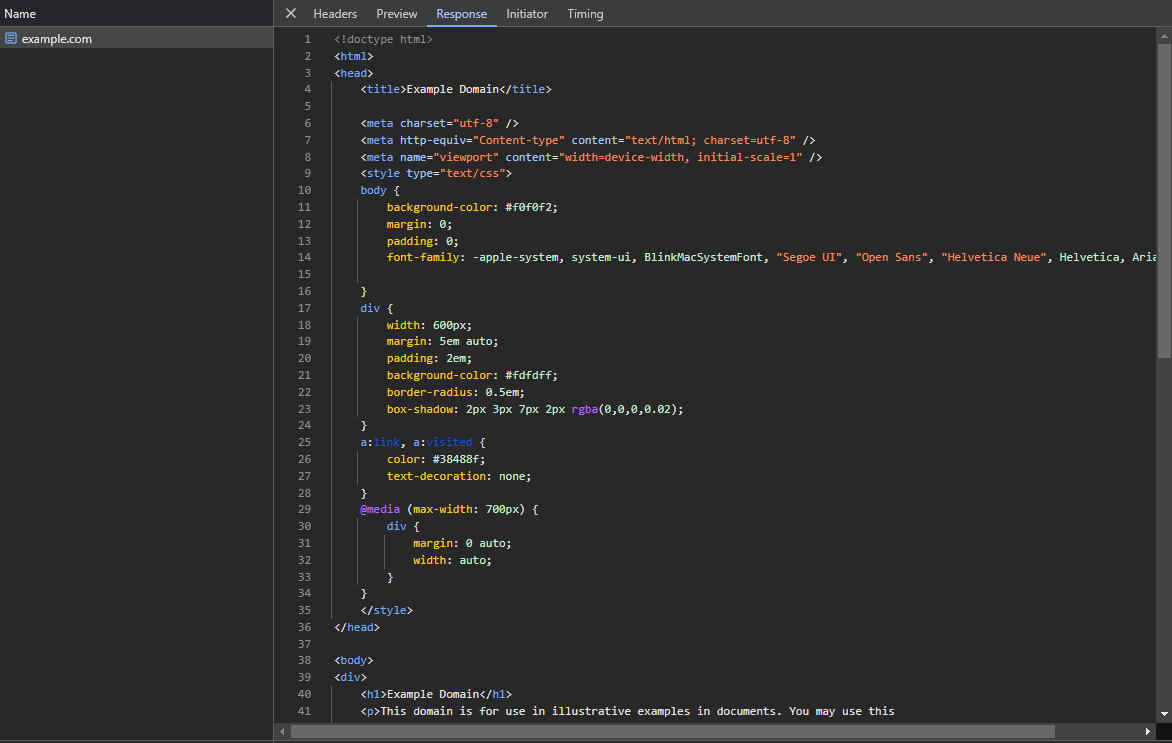Click the scroll left arrow at bottom
Viewport: 1172px width, 743px height.
pos(283,732)
